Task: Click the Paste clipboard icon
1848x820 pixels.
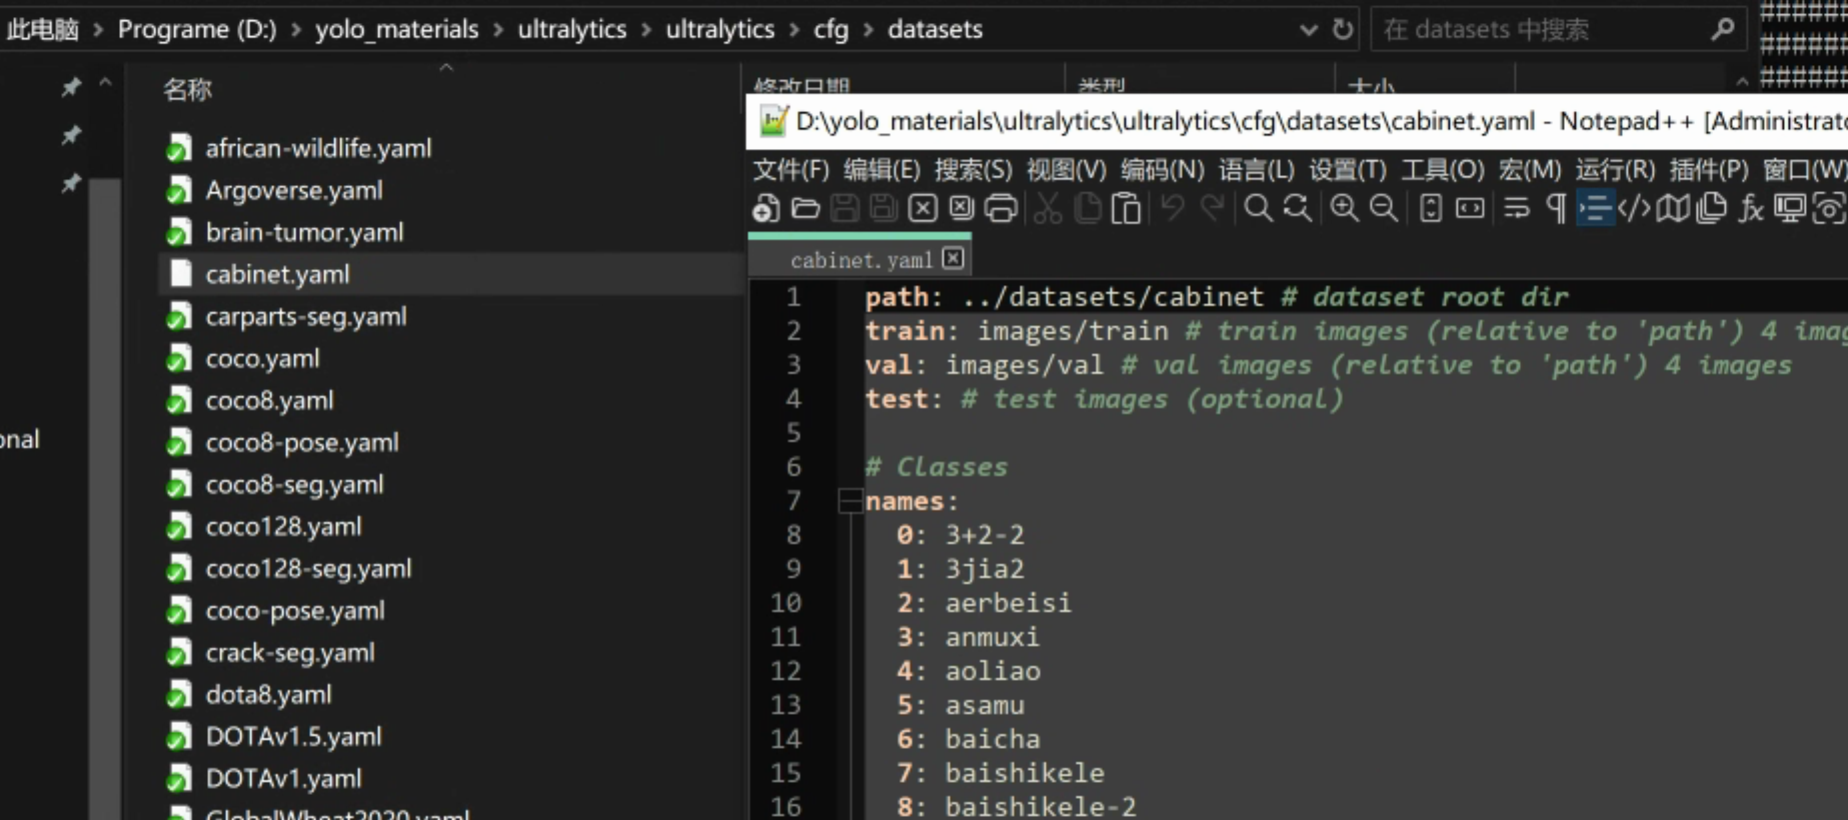Action: [1126, 208]
